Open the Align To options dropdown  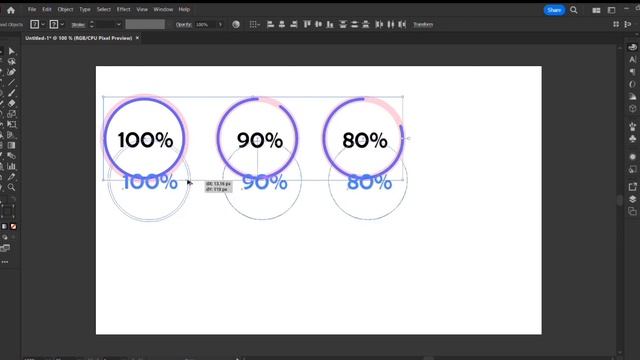point(255,24)
